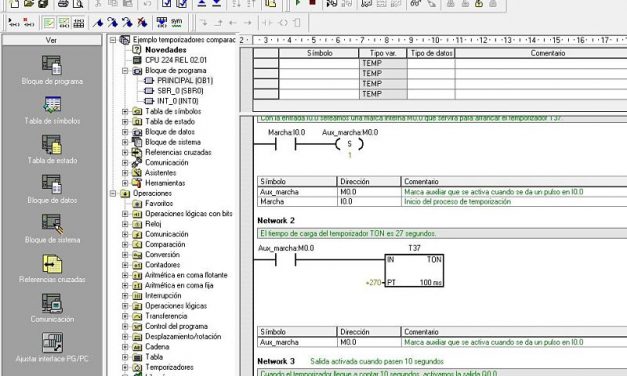This screenshot has width=627, height=376.
Task: Toggle POU comments display button
Action: pyautogui.click(x=49, y=23)
